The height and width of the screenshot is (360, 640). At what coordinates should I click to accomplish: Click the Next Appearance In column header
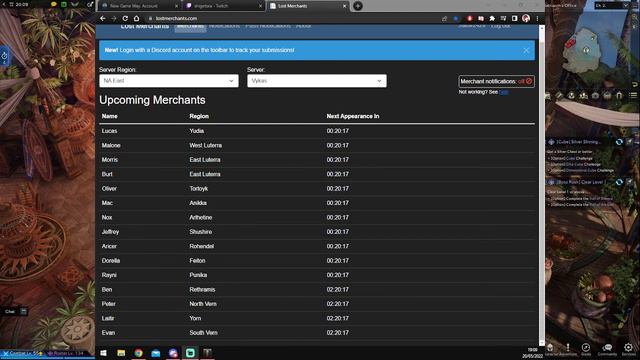(x=353, y=116)
